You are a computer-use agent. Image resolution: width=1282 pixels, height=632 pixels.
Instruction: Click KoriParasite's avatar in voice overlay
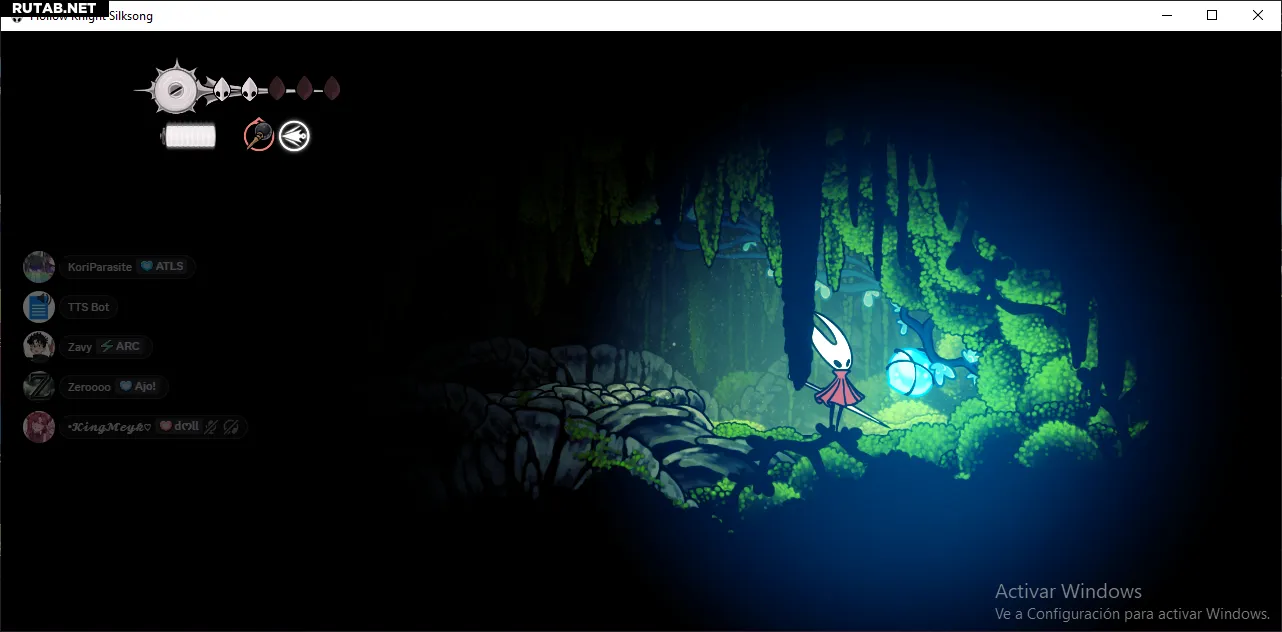click(x=39, y=267)
